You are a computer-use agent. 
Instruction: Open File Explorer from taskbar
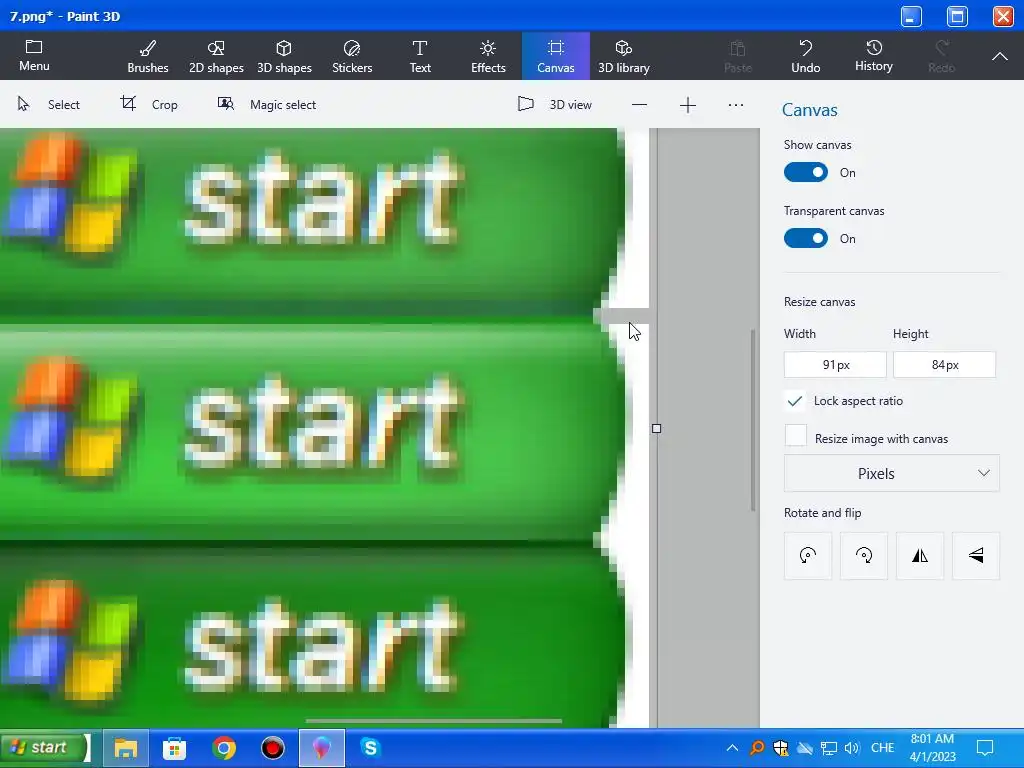pyautogui.click(x=125, y=748)
